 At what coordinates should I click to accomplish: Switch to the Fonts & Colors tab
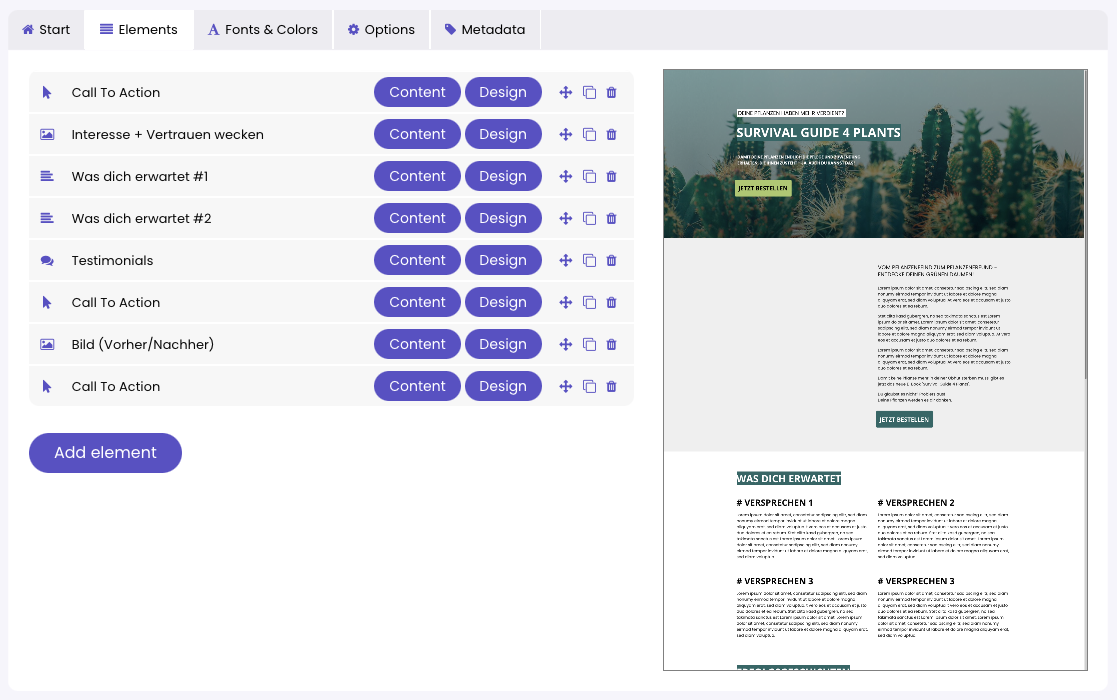[x=263, y=30]
